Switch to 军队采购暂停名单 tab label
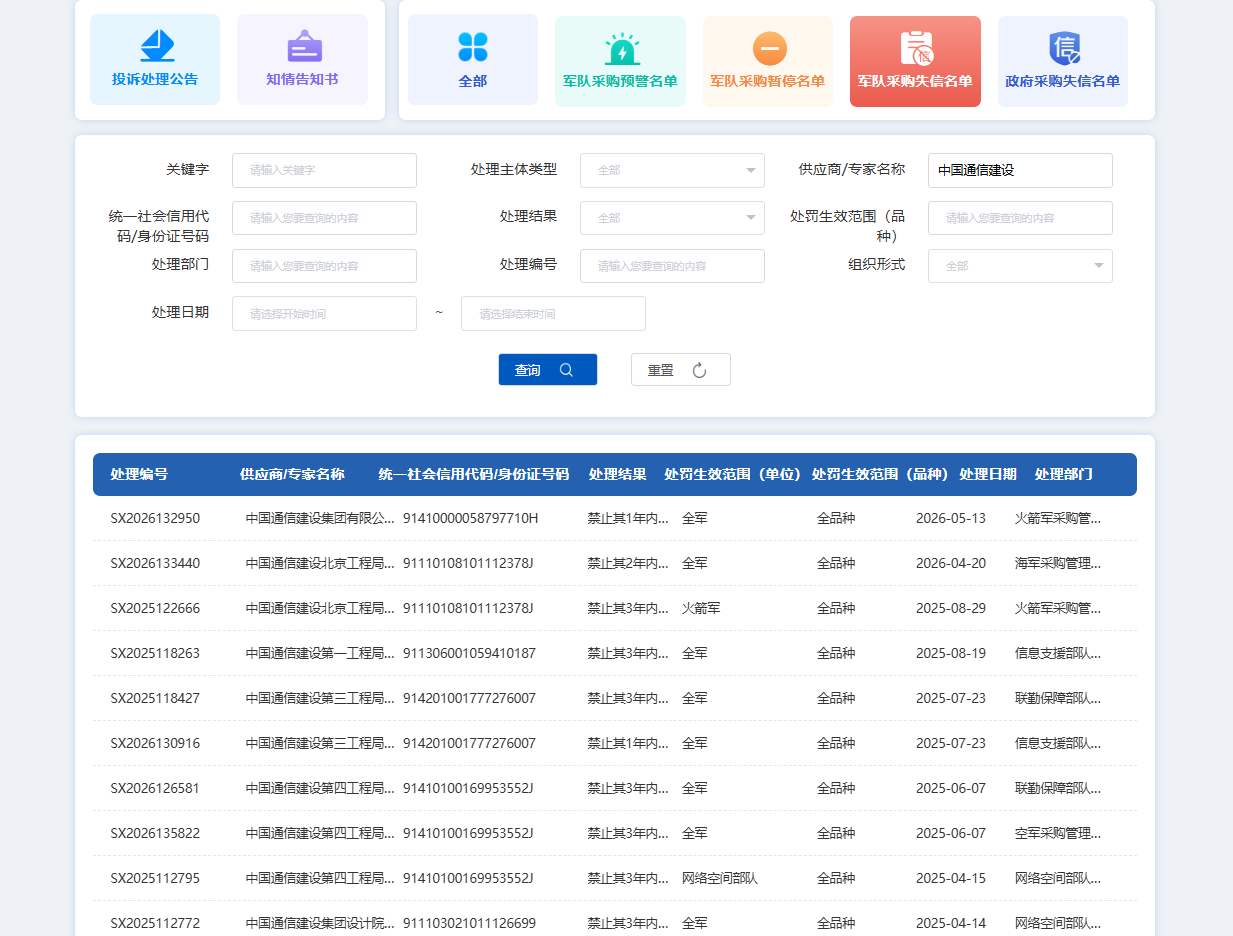Screen dimensions: 1233x936 [x=767, y=82]
